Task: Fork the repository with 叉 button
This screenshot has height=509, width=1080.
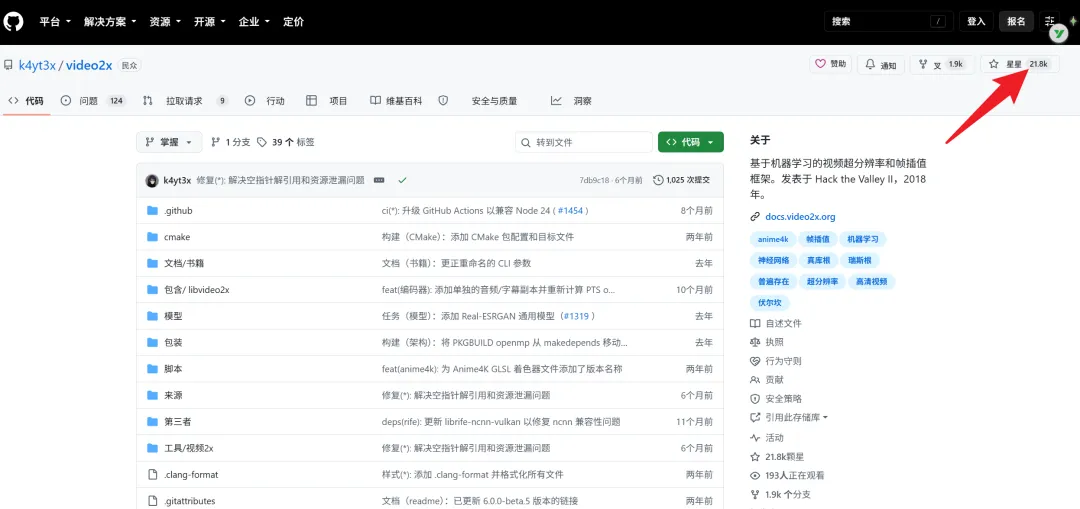Action: tap(942, 64)
